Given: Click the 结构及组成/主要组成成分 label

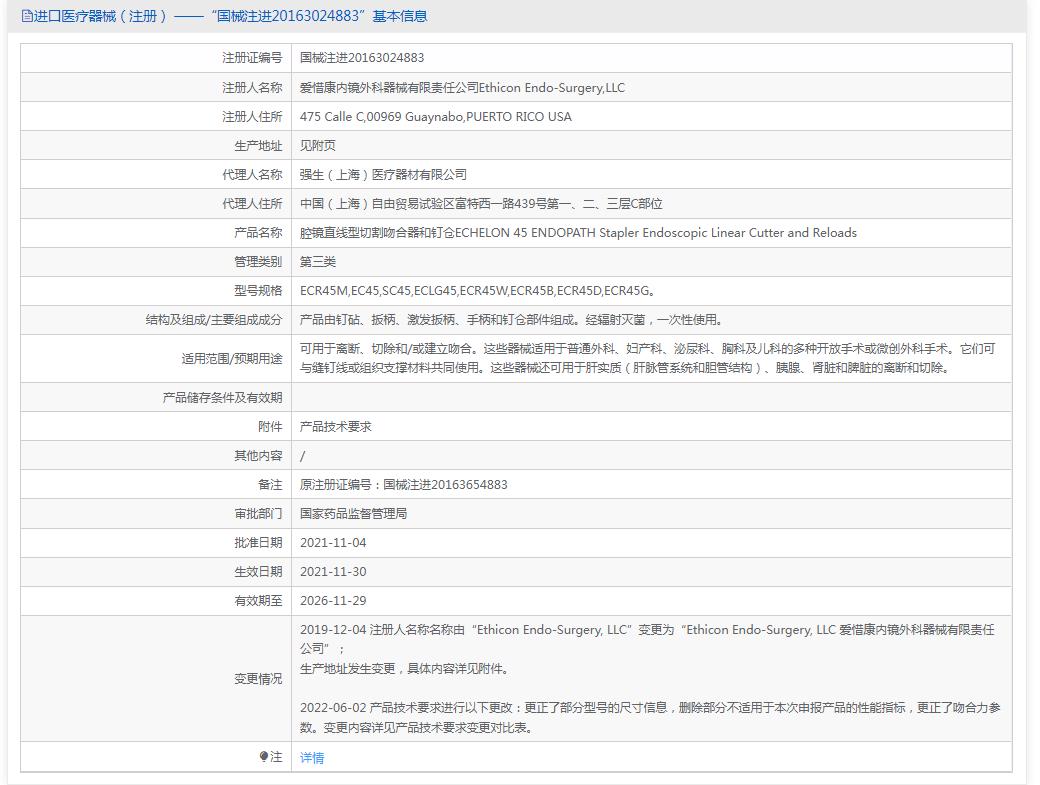Looking at the screenshot, I should tap(214, 320).
